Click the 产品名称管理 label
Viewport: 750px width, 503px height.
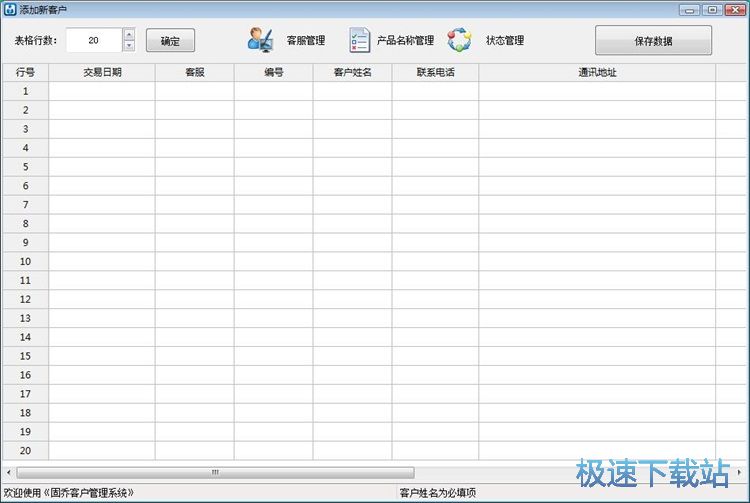click(405, 41)
